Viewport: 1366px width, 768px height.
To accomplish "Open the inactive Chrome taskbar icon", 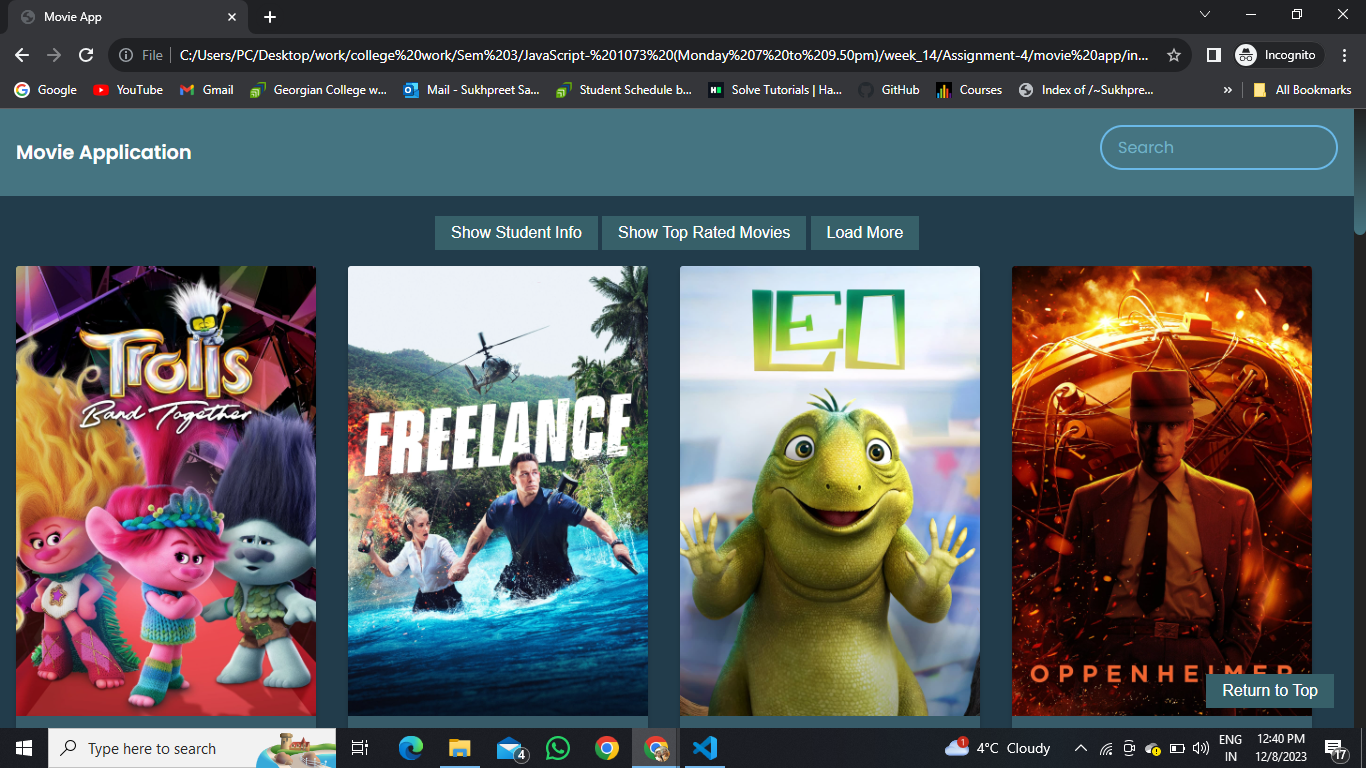I will [x=606, y=748].
